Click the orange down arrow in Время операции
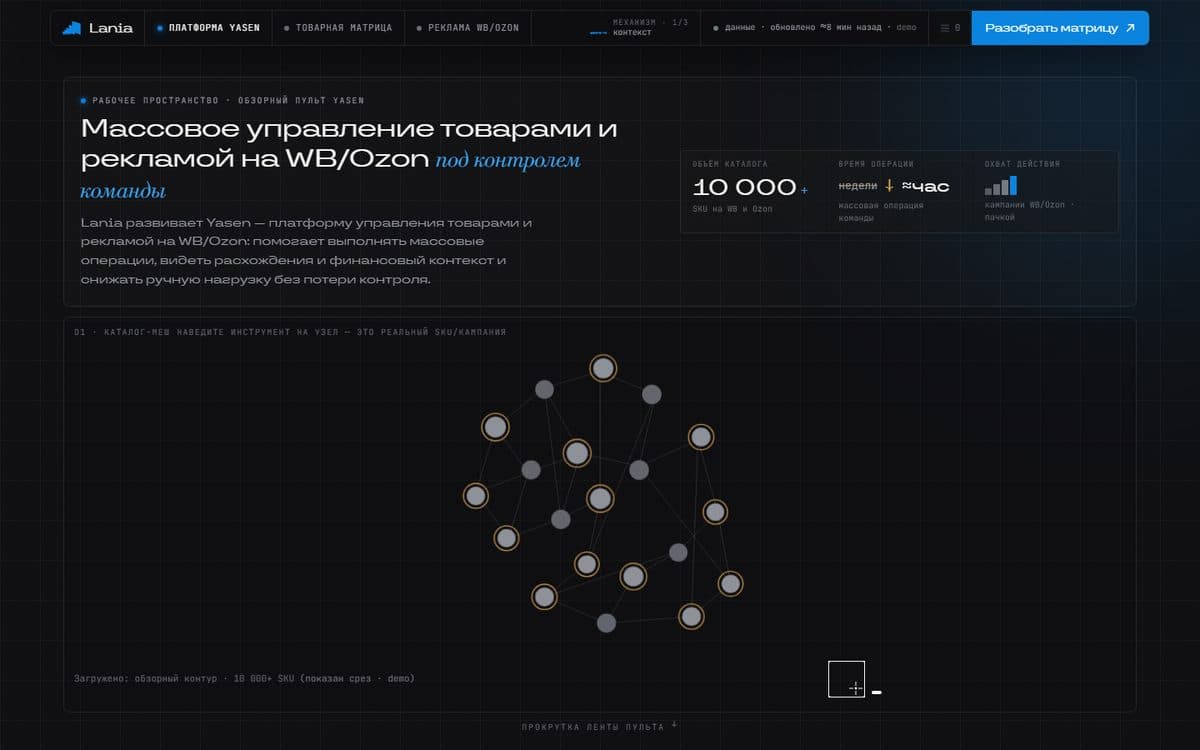This screenshot has height=750, width=1200. [889, 186]
